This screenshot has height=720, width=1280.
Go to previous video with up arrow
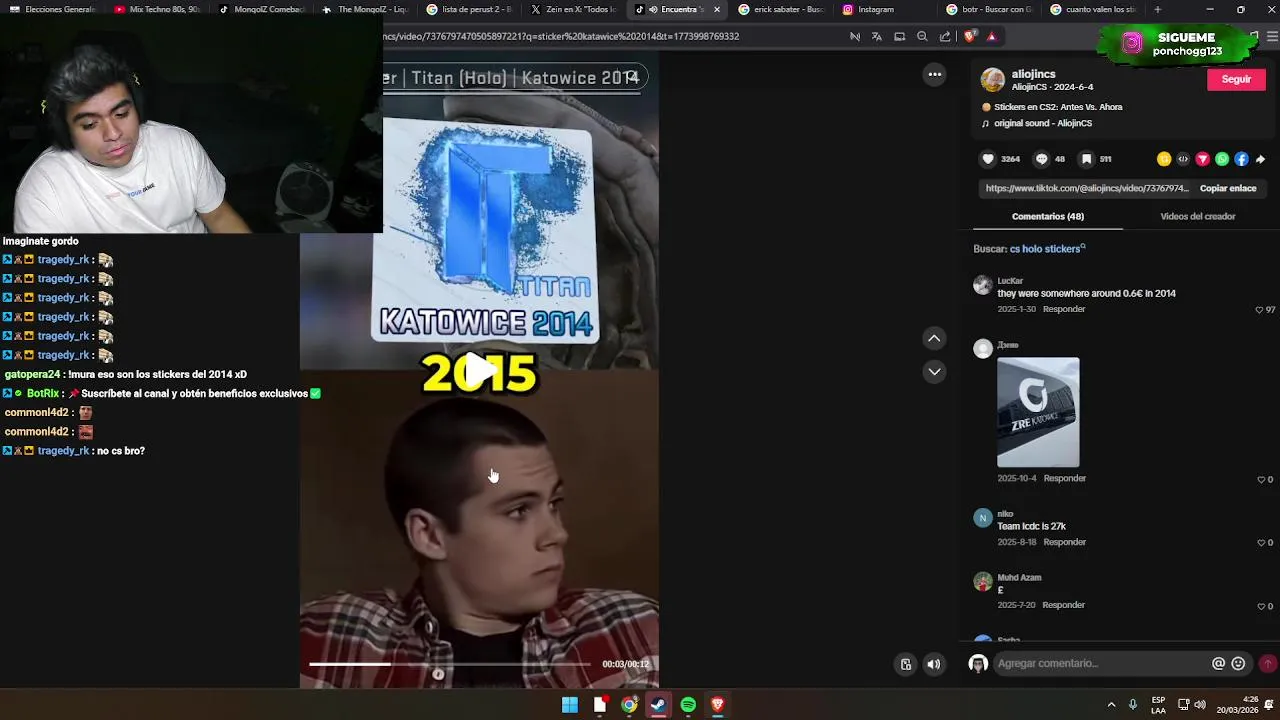pos(934,339)
